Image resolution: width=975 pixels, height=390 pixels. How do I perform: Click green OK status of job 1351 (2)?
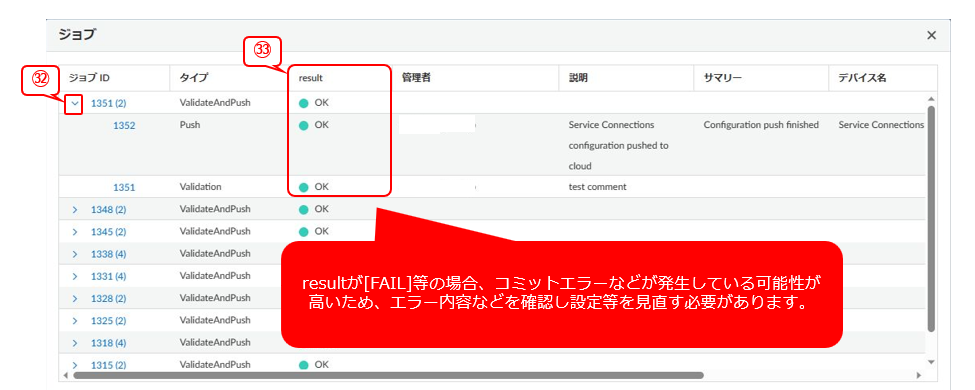[x=313, y=103]
